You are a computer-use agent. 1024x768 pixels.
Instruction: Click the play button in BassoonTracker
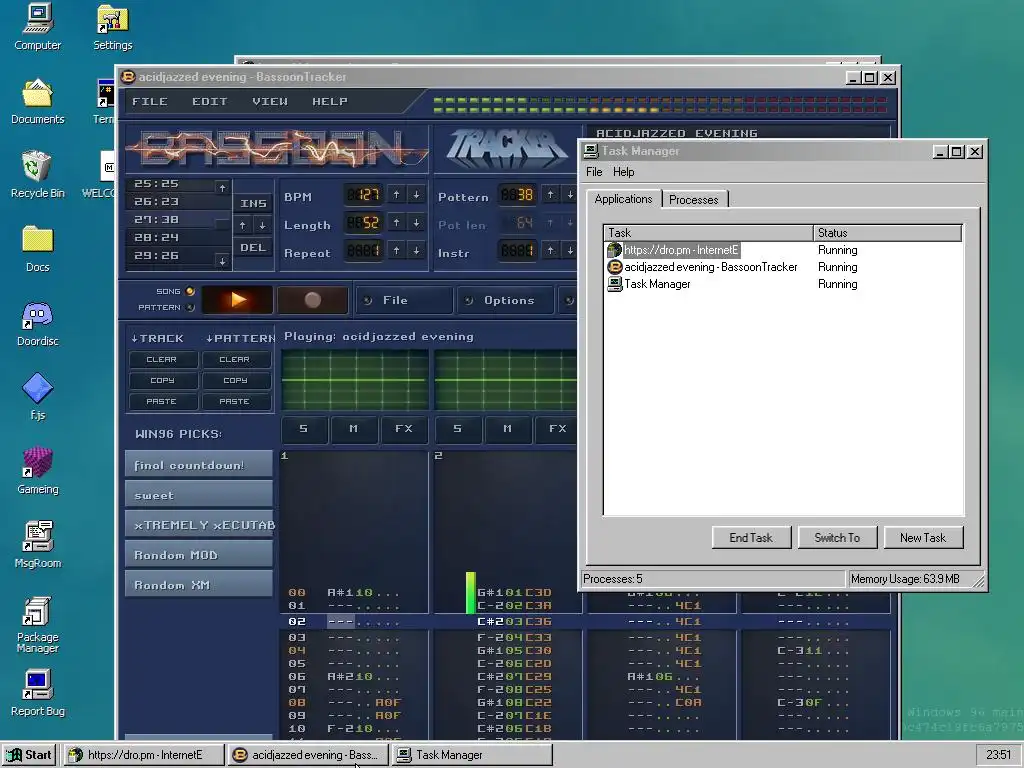pos(238,300)
